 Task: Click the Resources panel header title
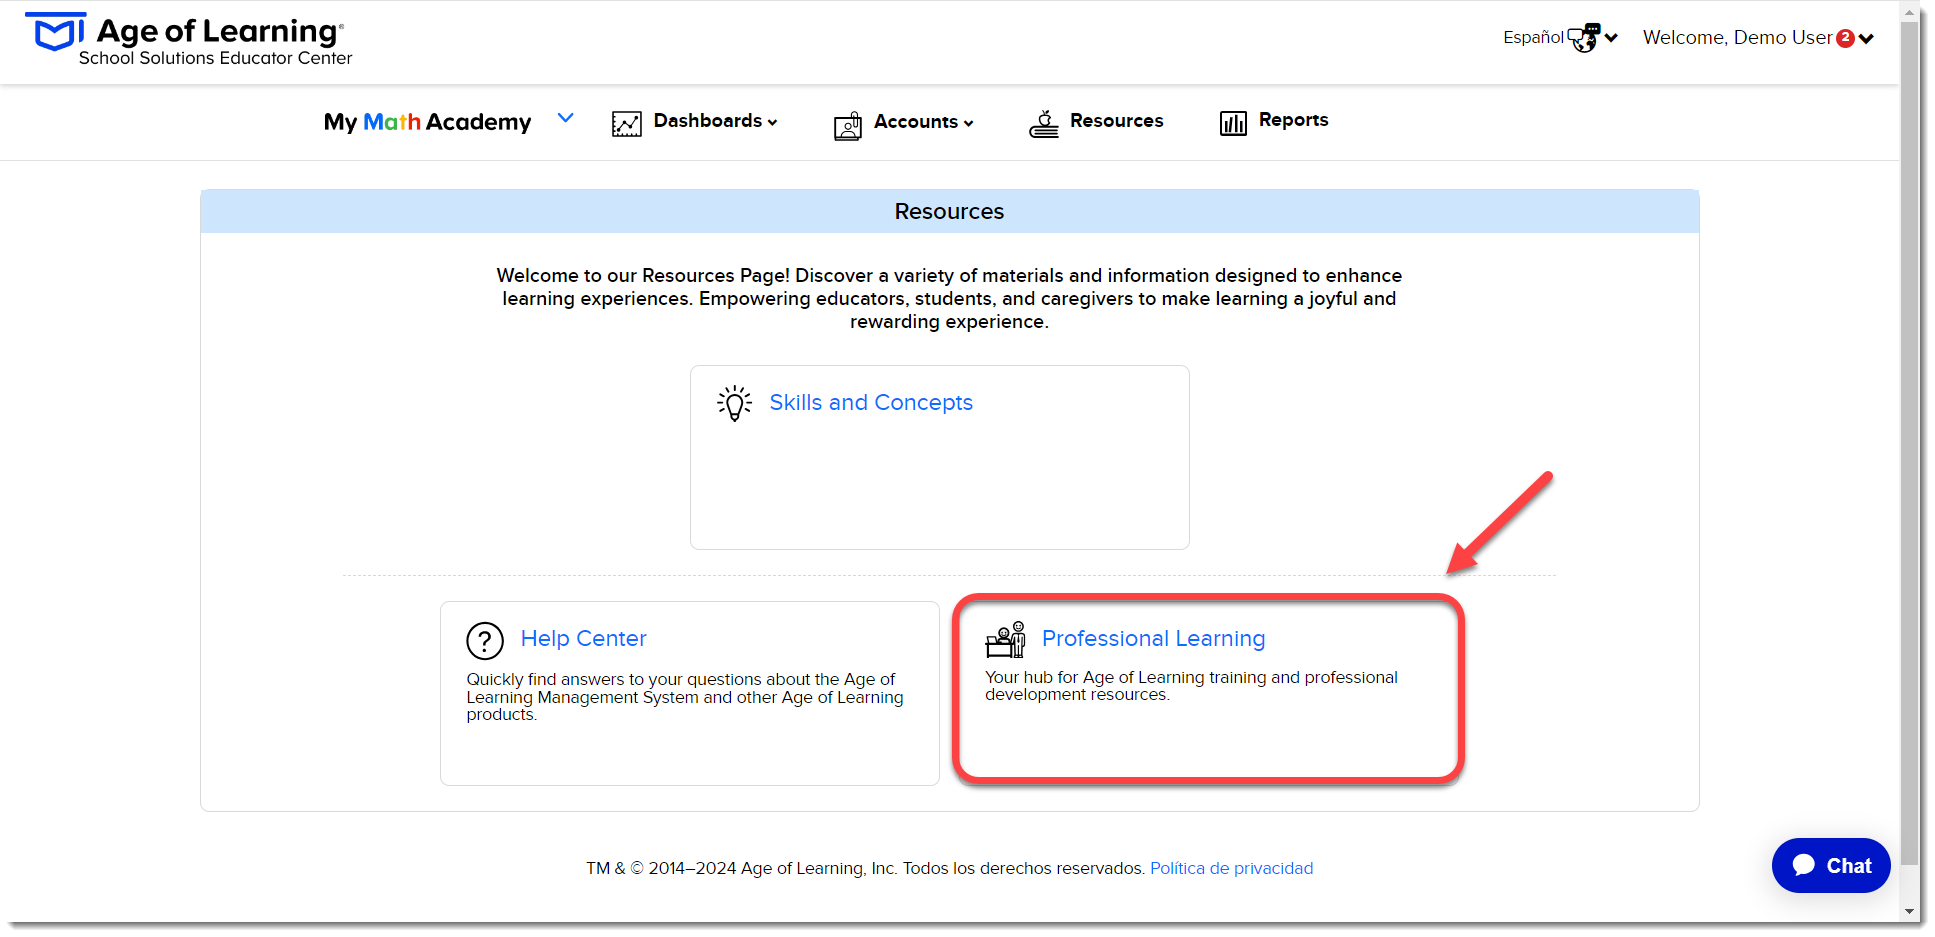pyautogui.click(x=949, y=212)
